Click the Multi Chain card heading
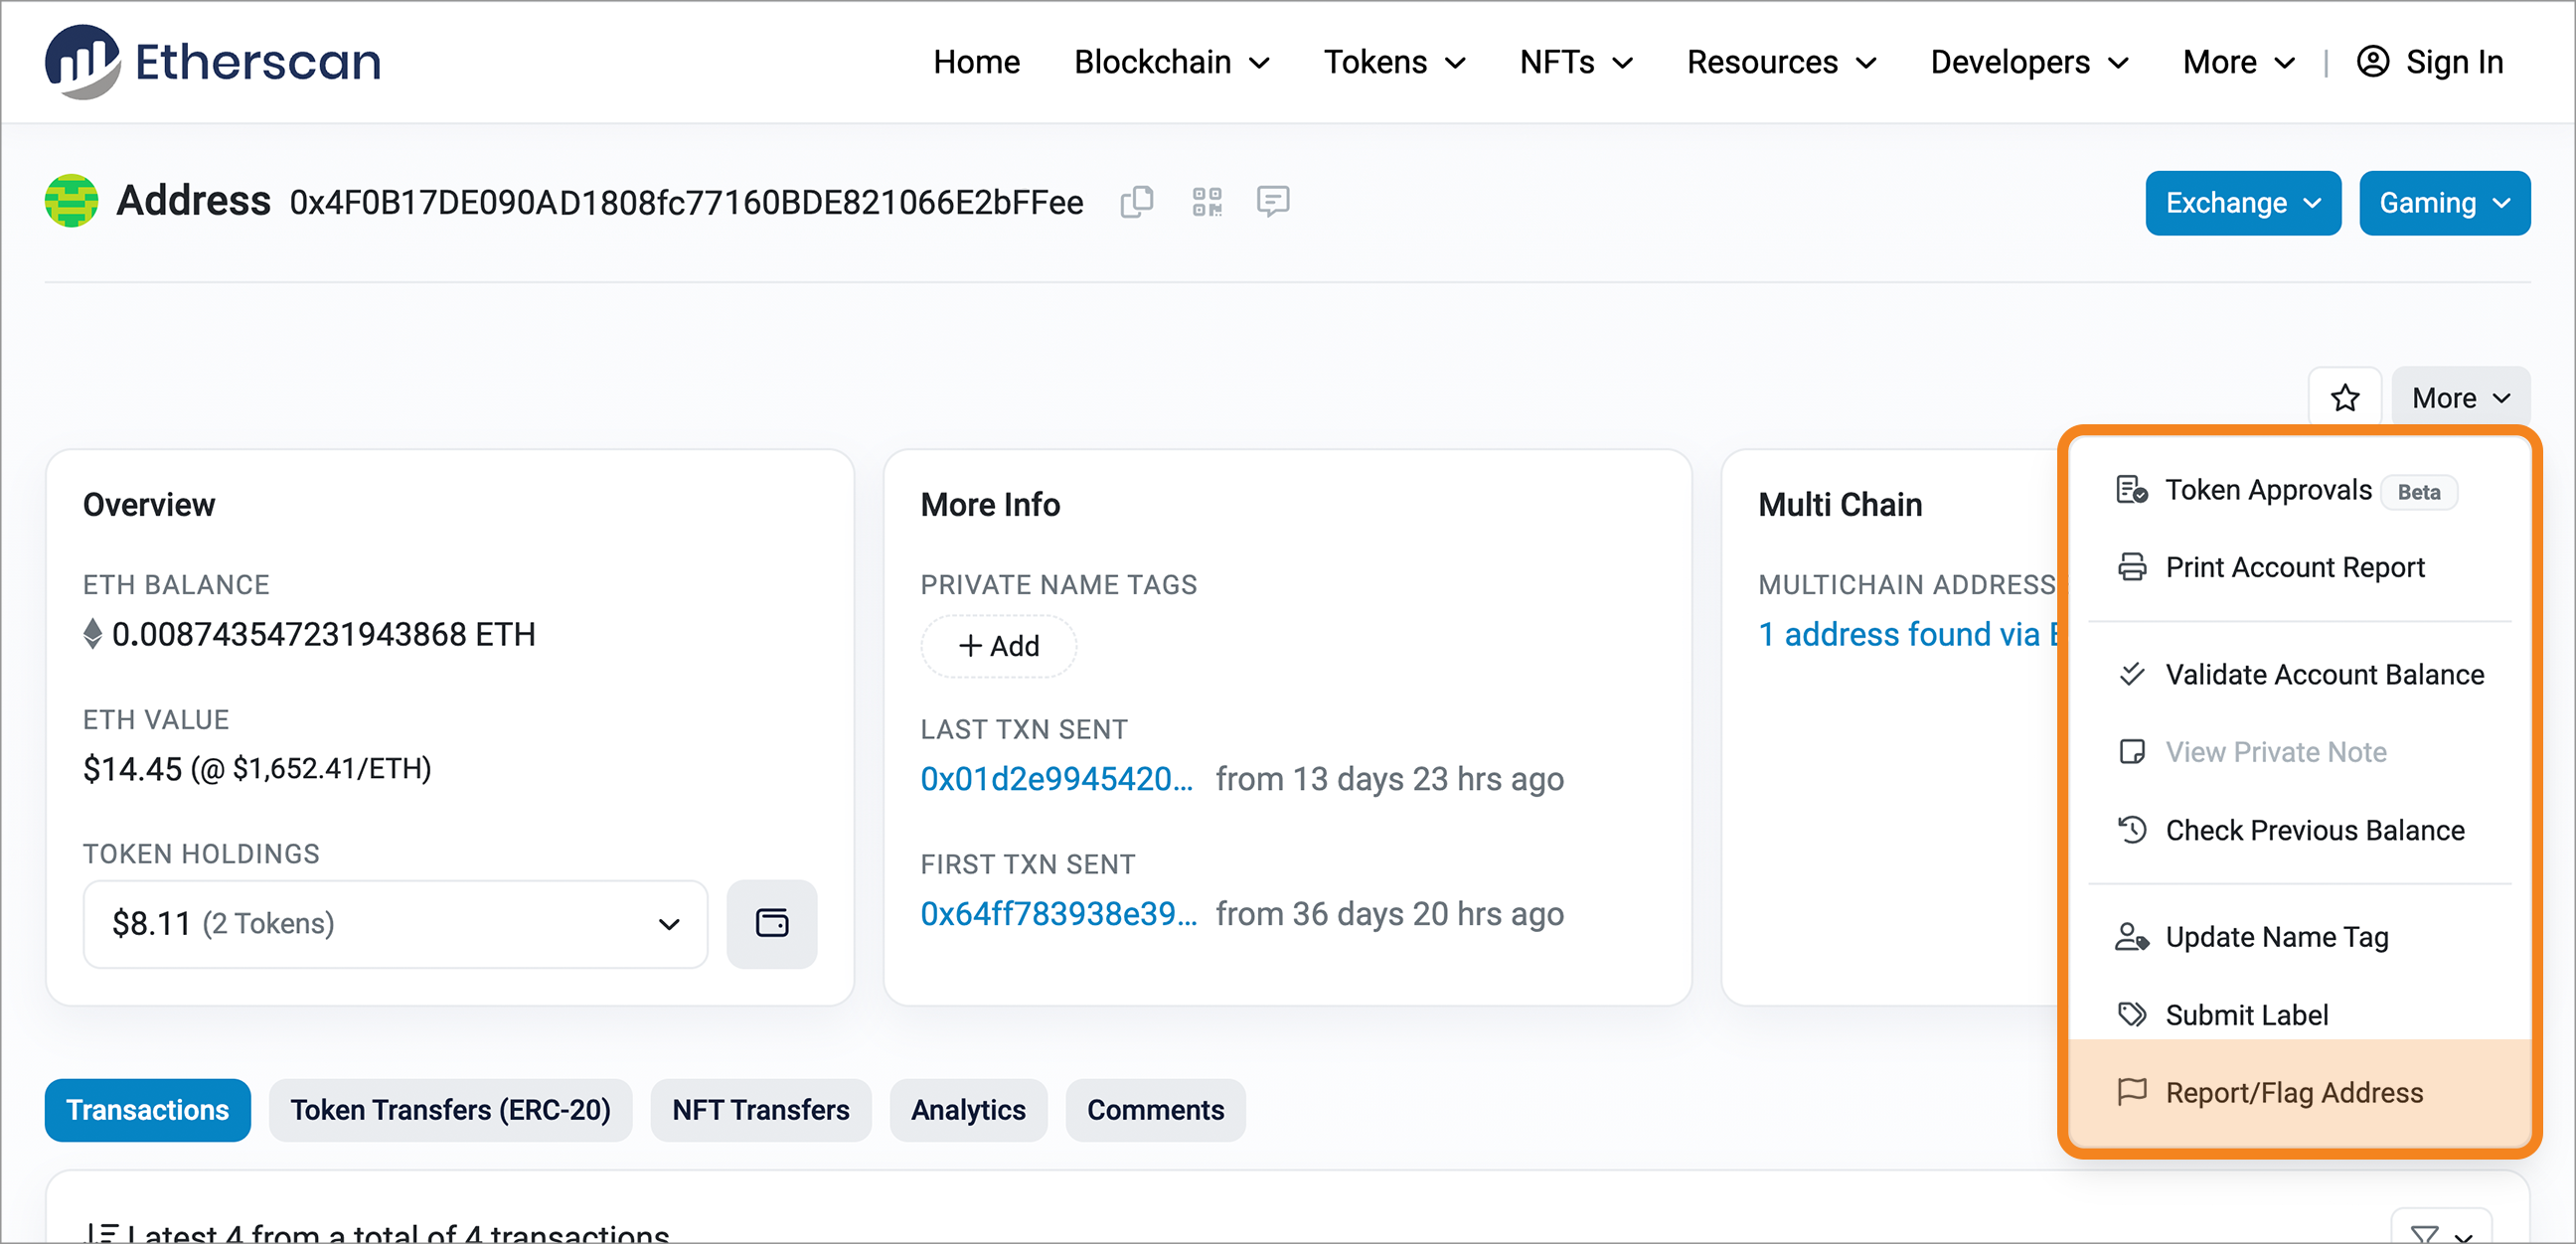 coord(1840,504)
